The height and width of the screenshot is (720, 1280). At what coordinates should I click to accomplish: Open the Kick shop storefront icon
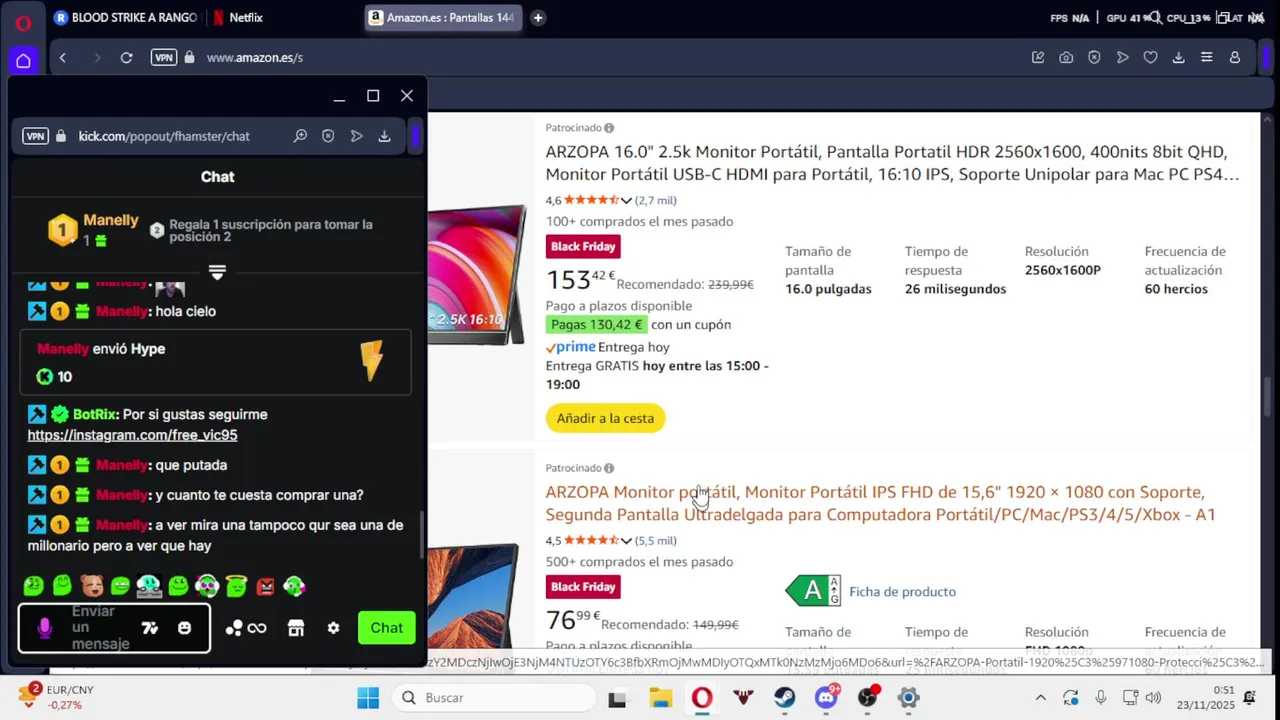point(295,628)
